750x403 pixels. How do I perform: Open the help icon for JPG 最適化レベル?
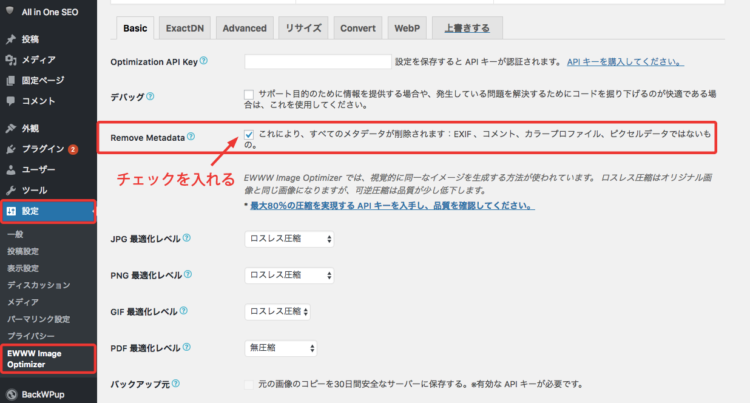[x=186, y=238]
